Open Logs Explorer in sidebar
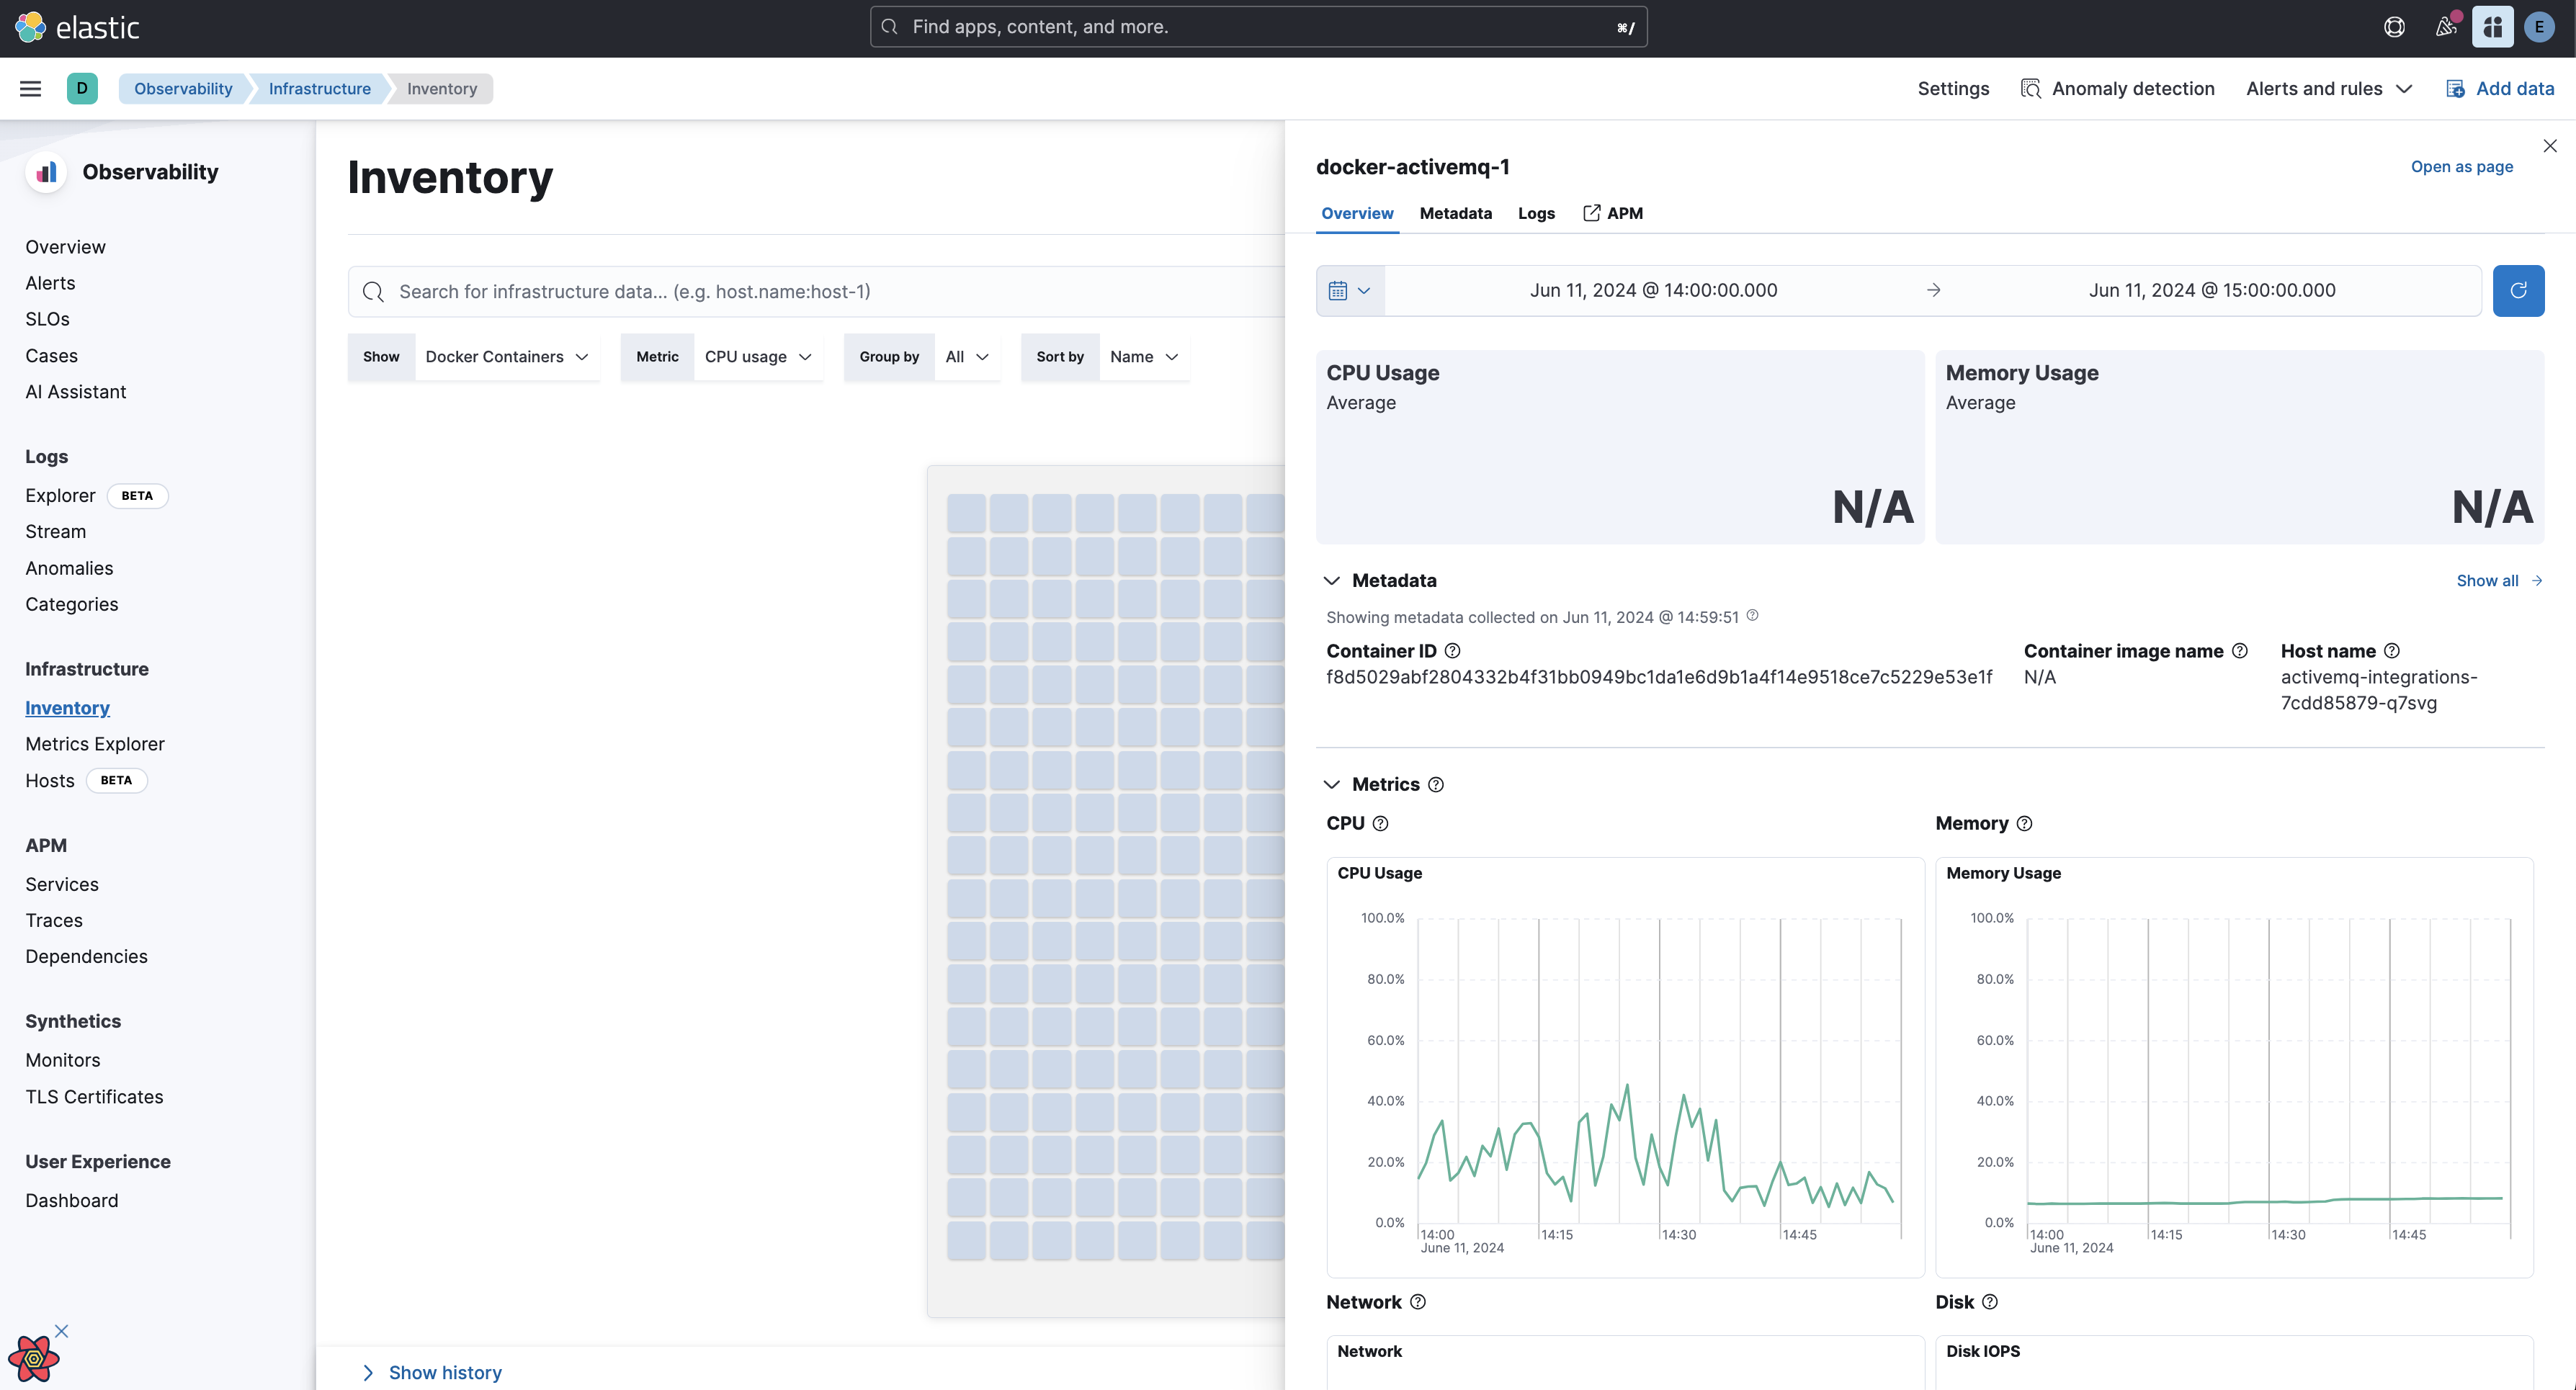This screenshot has height=1390, width=2576. pyautogui.click(x=60, y=496)
